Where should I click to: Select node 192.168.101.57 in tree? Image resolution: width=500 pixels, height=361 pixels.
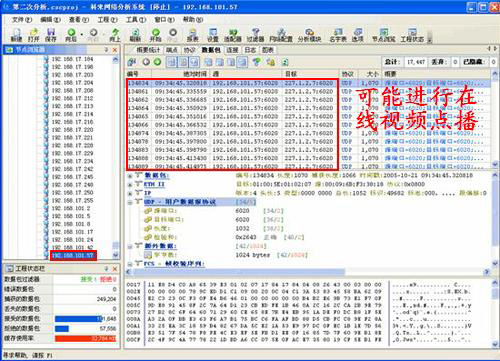click(73, 255)
